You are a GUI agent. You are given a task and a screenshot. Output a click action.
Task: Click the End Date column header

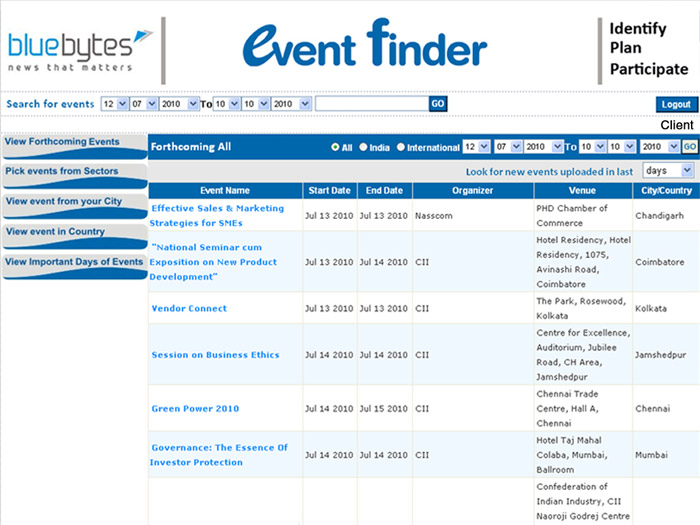coord(384,191)
